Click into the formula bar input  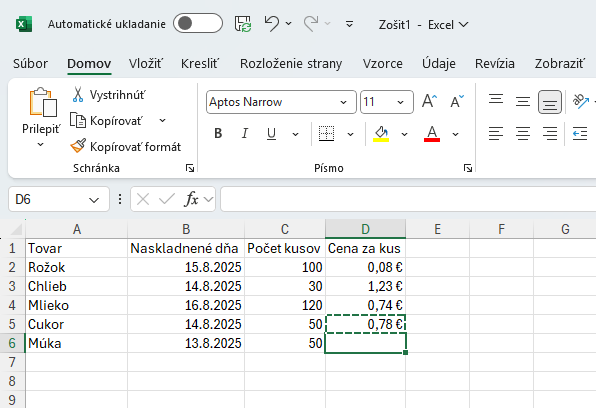tap(408, 199)
